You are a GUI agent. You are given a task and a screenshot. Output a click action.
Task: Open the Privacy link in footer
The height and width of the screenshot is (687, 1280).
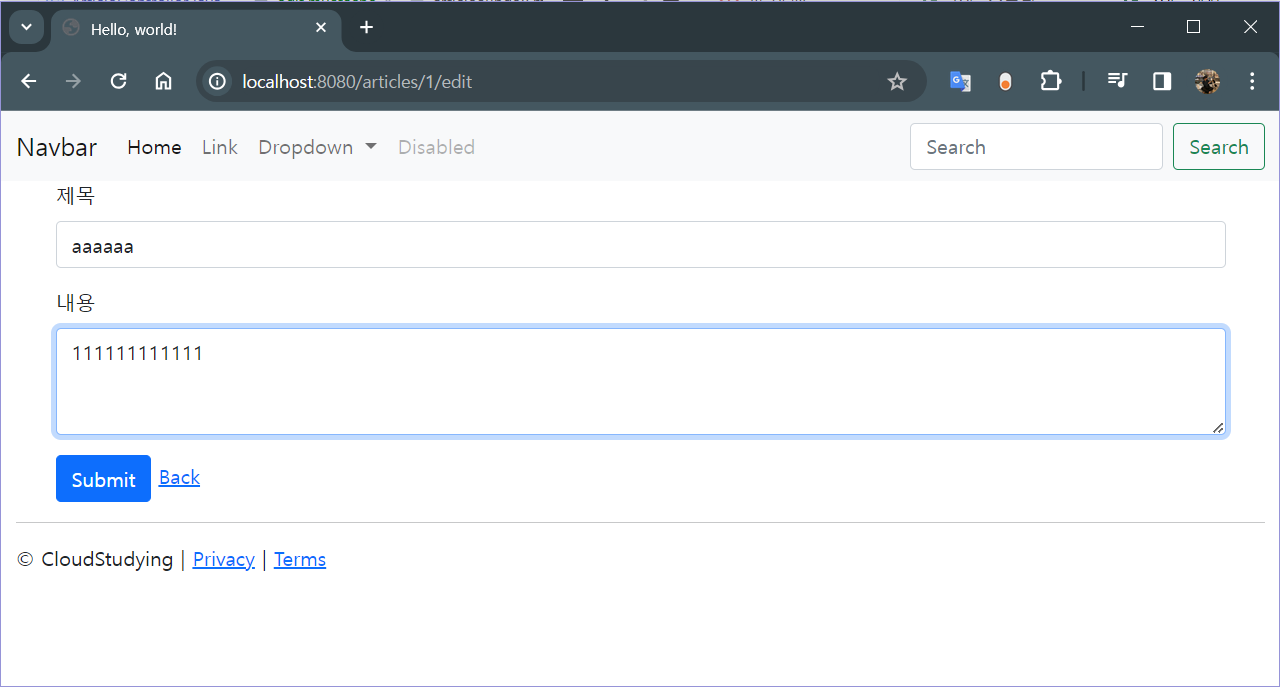[224, 560]
